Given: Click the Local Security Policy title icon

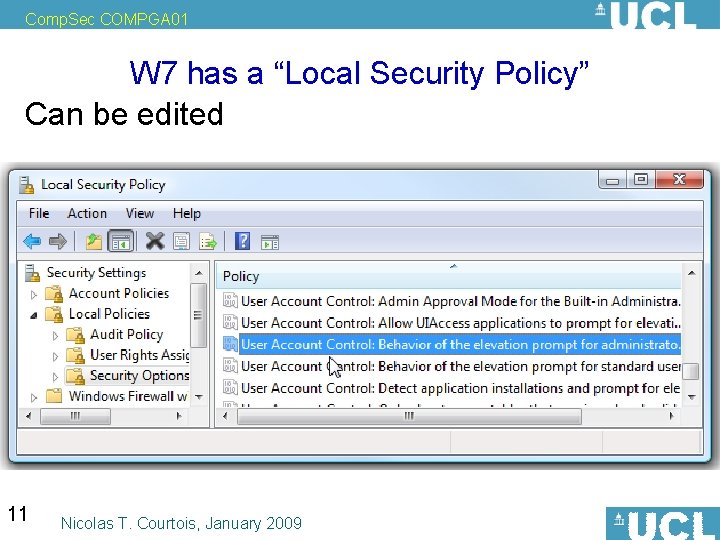Looking at the screenshot, I should click(x=27, y=185).
